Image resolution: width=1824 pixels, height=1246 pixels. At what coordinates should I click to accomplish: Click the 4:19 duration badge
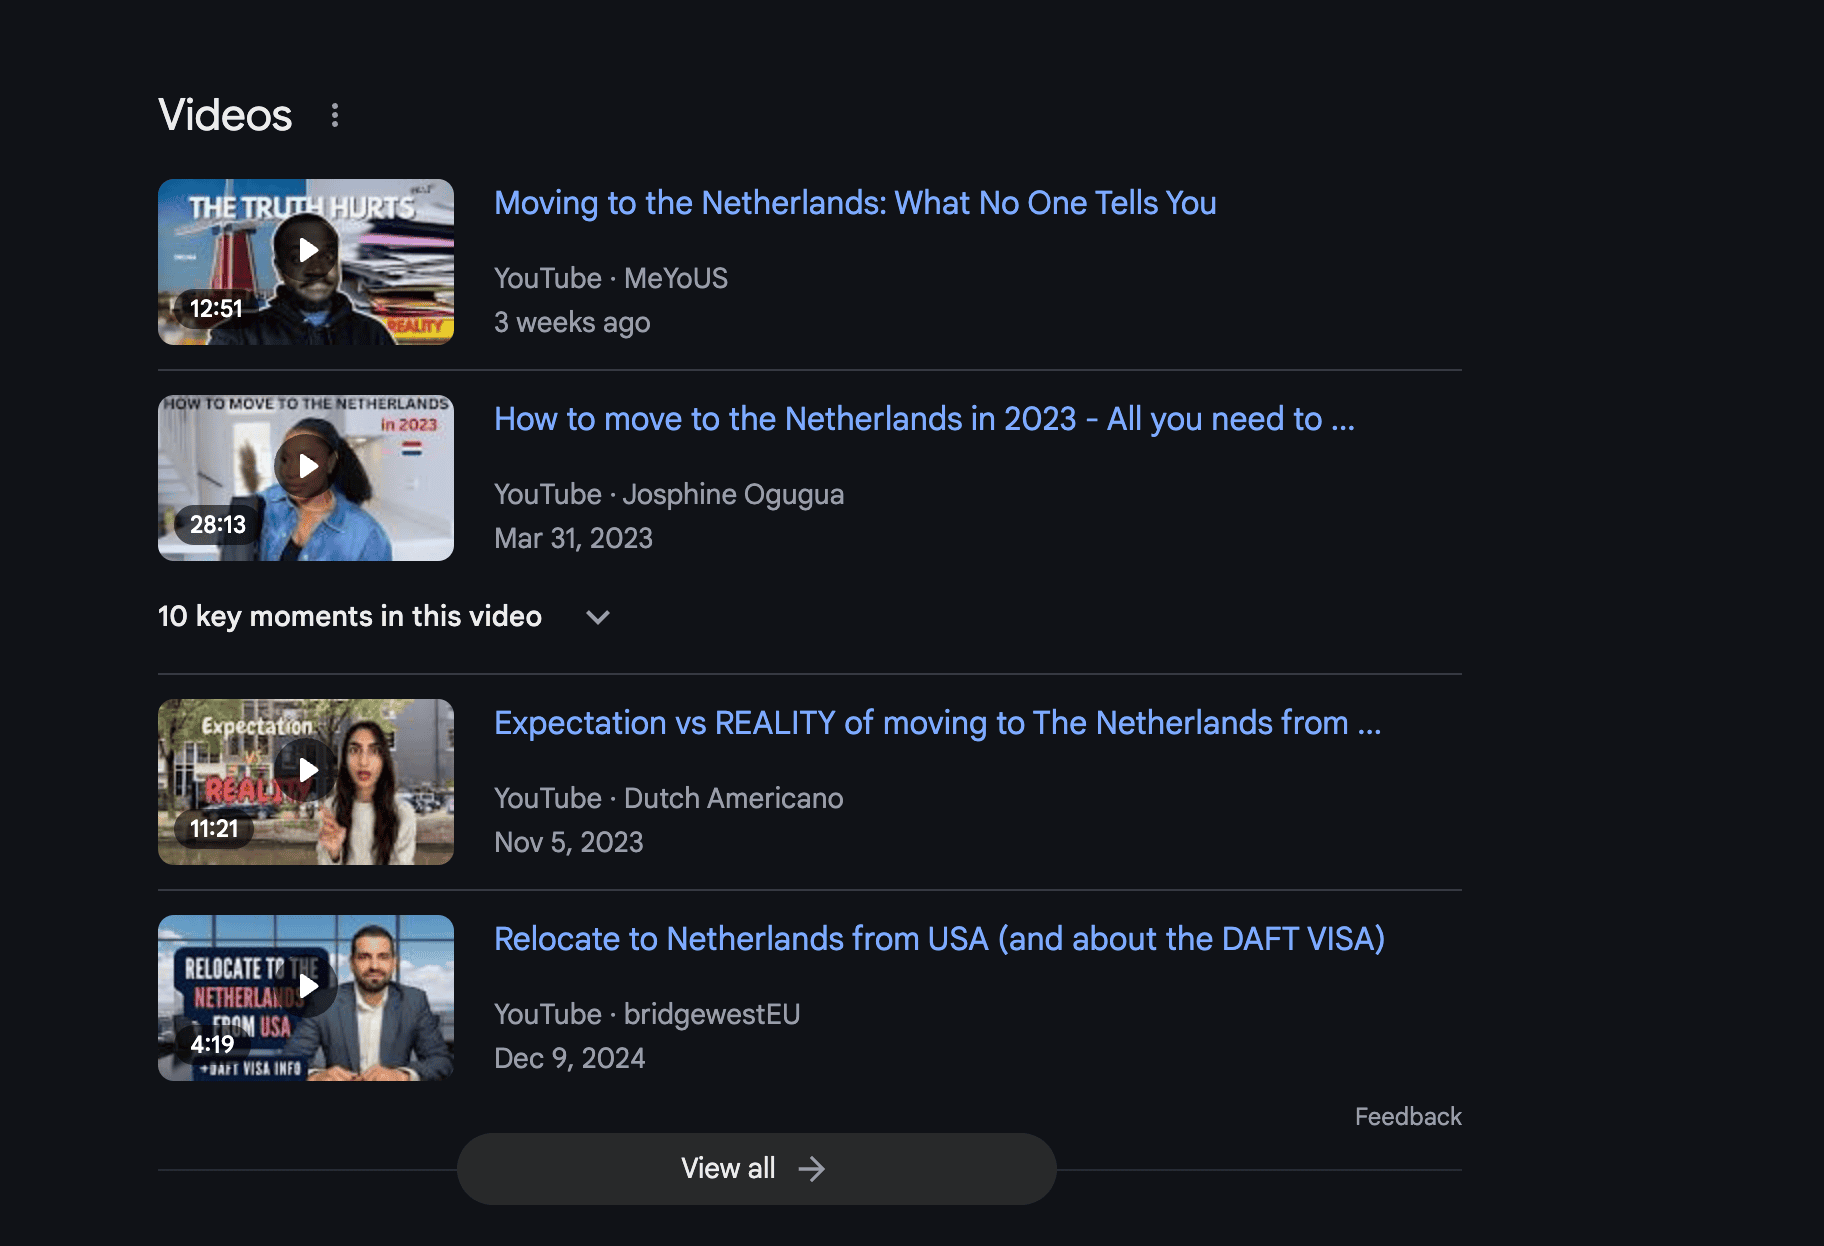(212, 1042)
